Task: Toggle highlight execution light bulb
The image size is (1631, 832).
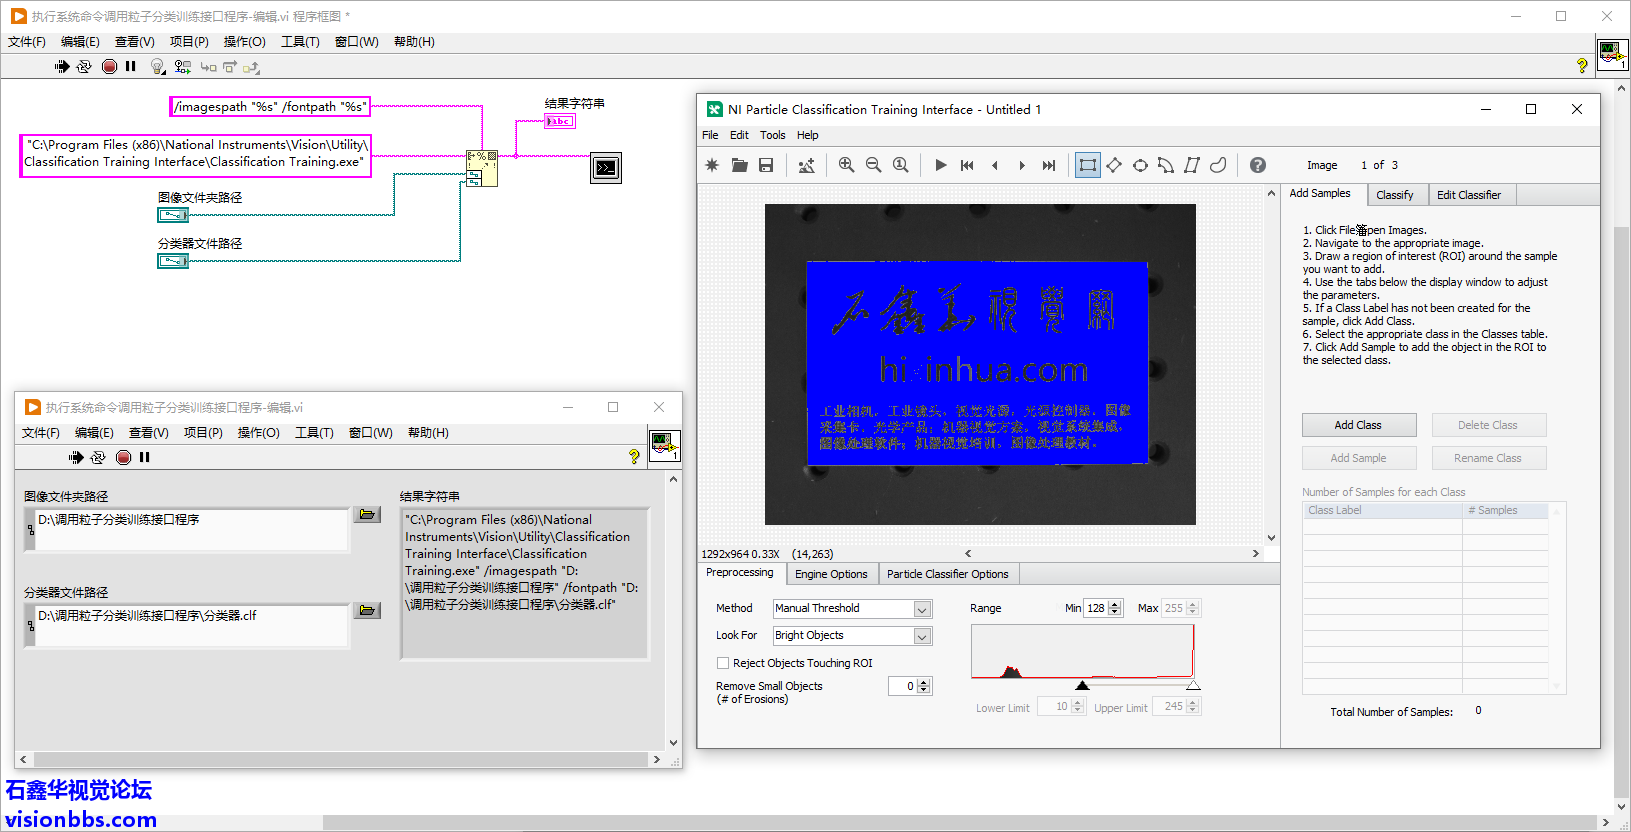Action: (157, 66)
